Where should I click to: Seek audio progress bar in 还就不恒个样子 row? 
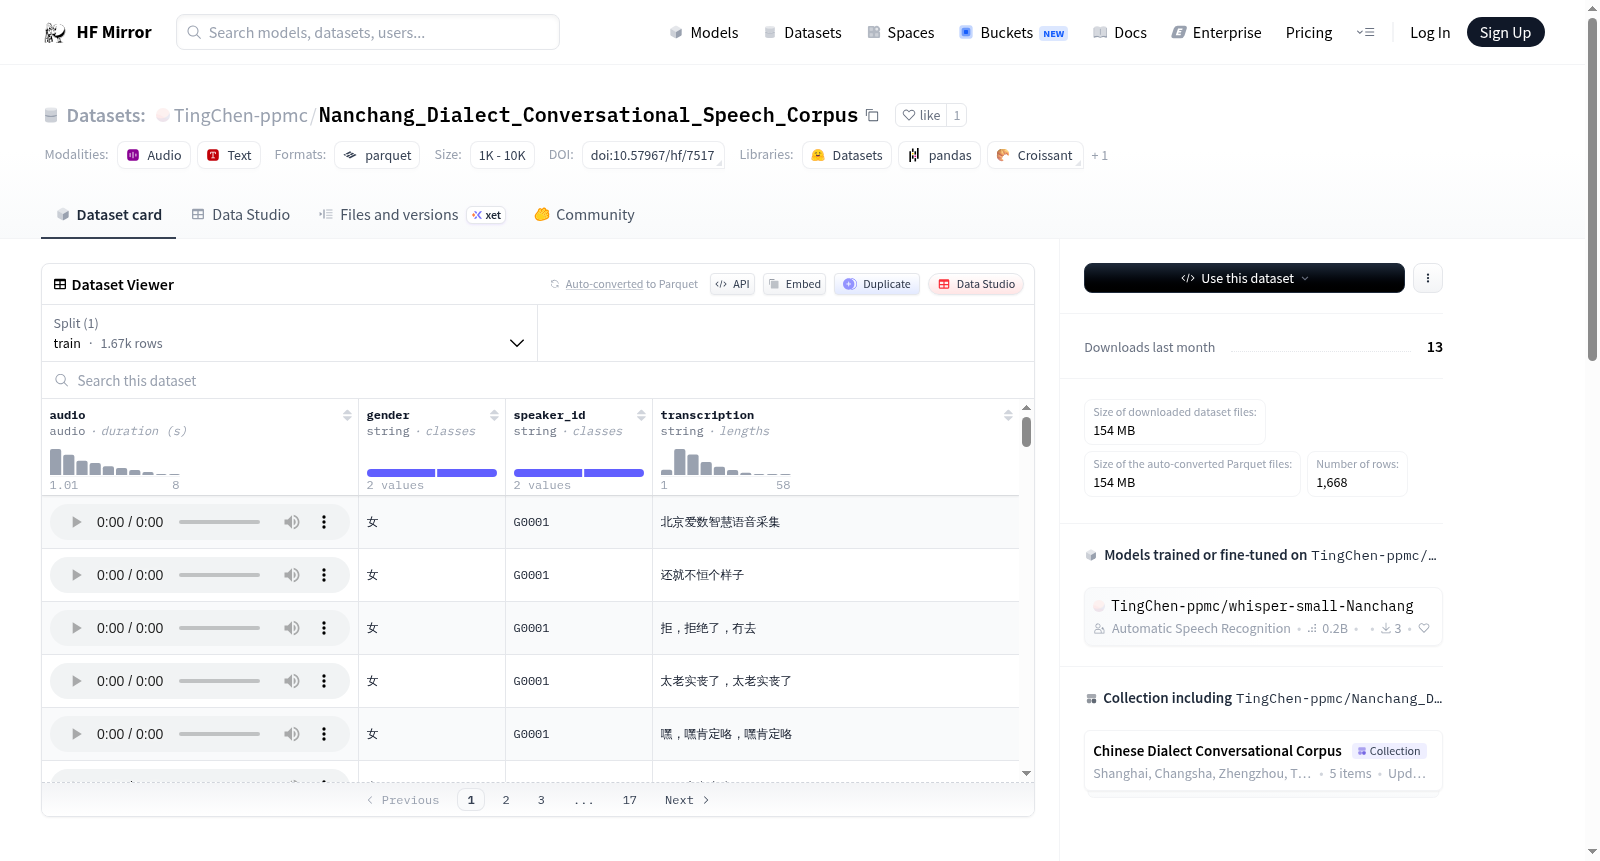[x=219, y=575]
